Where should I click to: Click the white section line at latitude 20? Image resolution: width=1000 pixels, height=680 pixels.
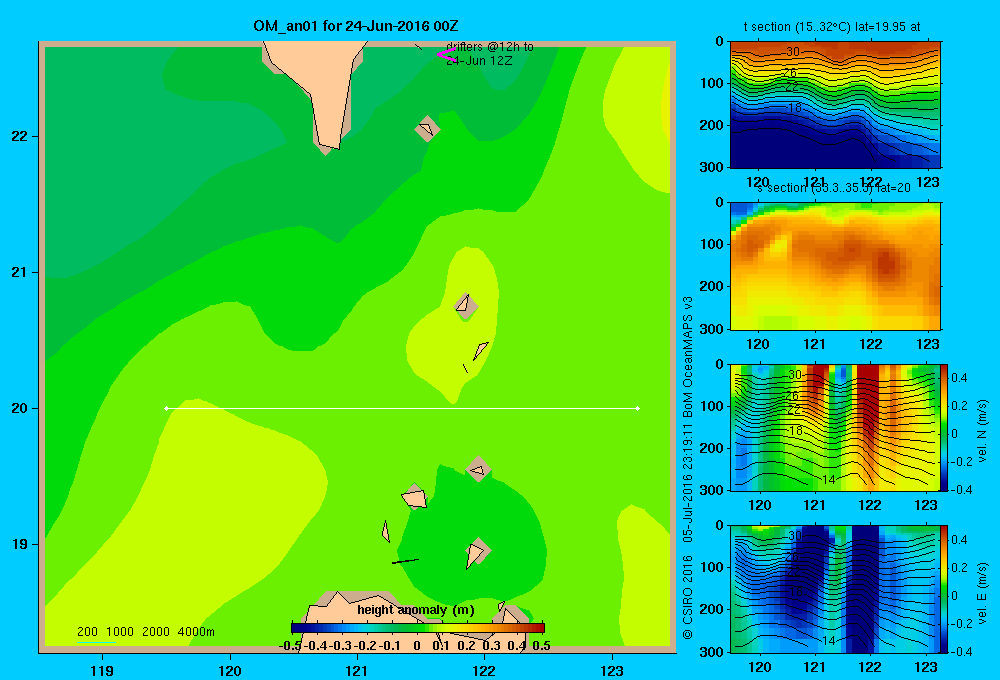pos(402,408)
